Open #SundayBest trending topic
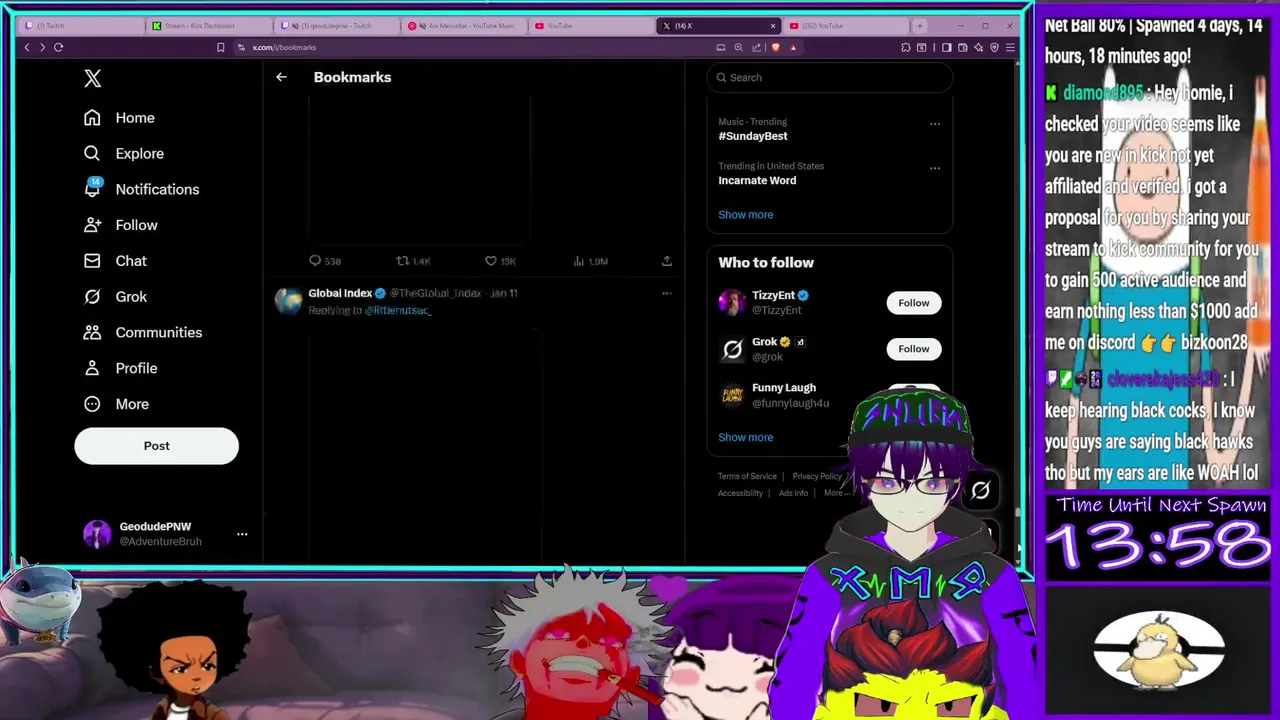 (x=753, y=136)
